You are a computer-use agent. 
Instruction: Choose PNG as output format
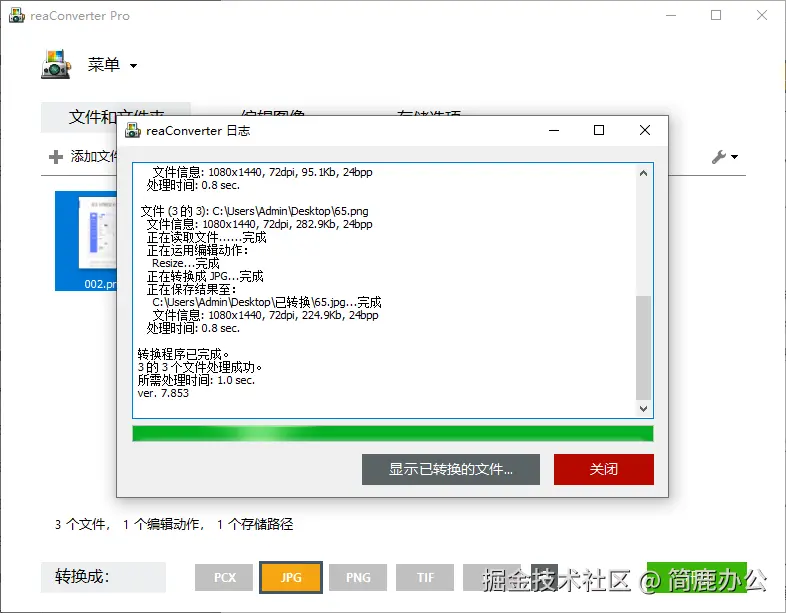click(358, 577)
